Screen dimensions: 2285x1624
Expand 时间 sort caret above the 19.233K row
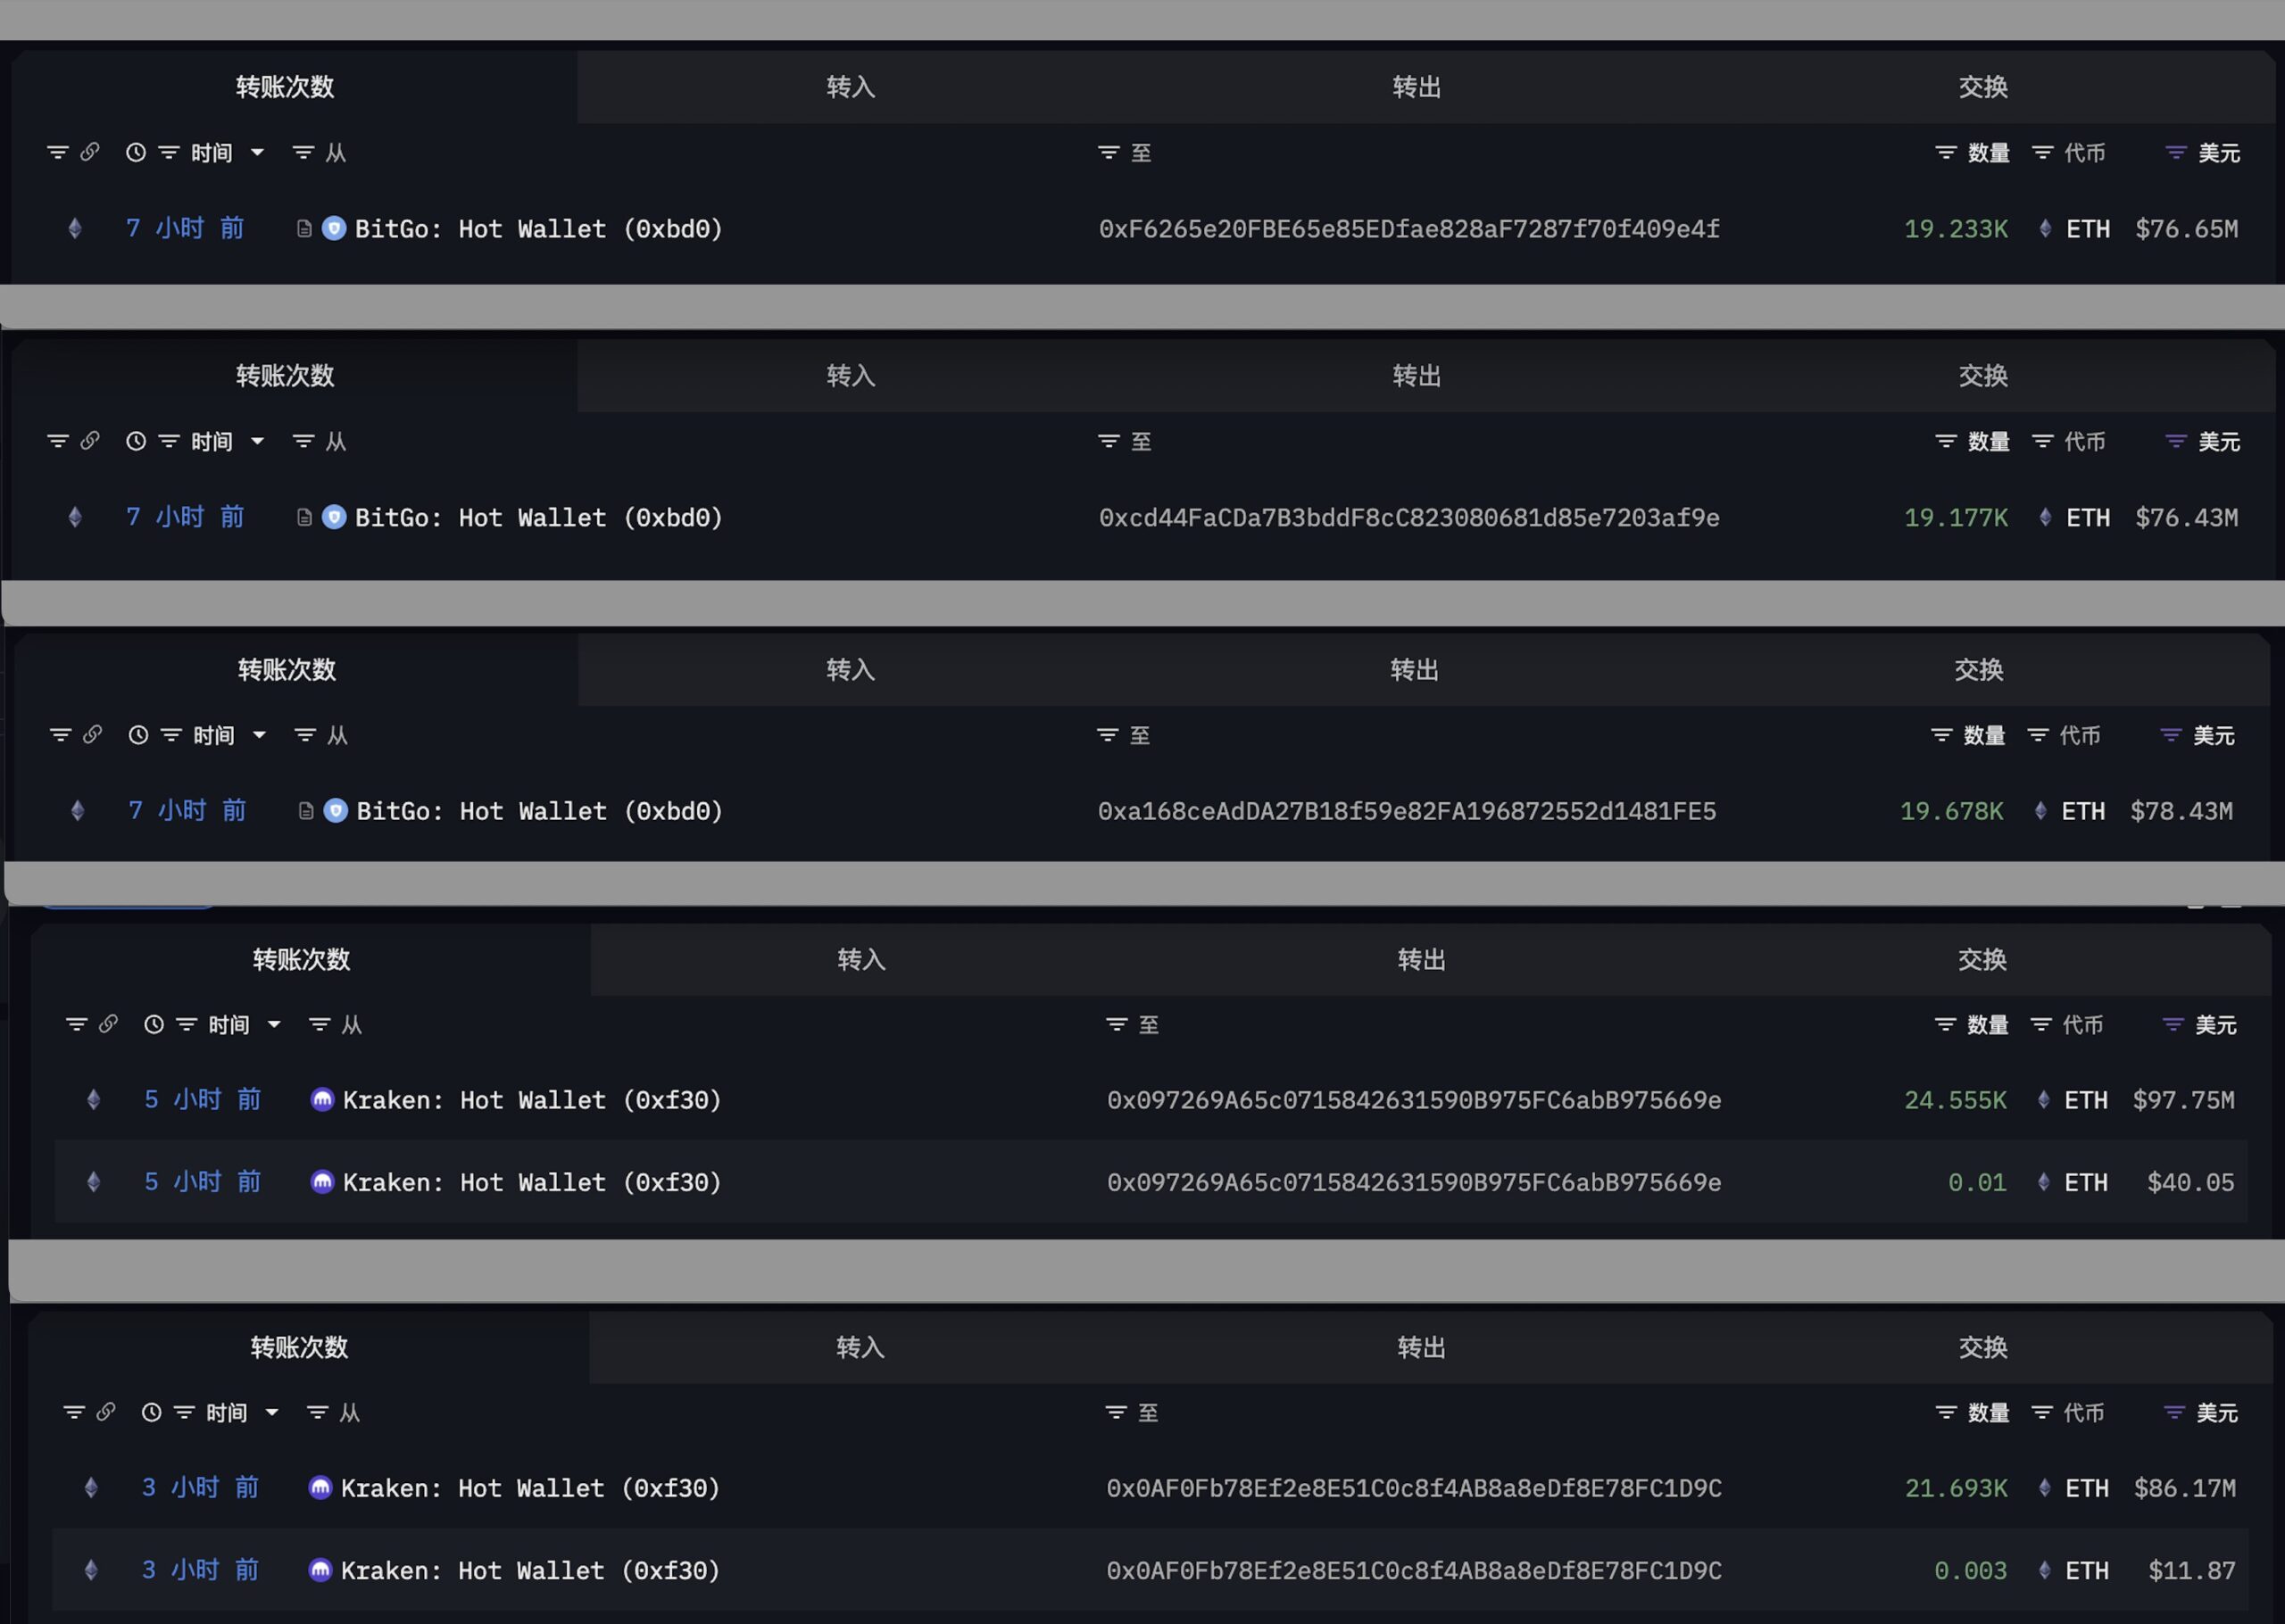point(257,153)
